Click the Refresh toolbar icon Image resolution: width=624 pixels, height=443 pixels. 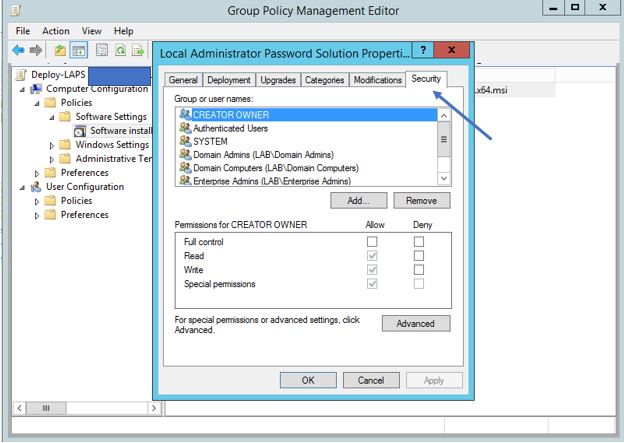coord(120,50)
